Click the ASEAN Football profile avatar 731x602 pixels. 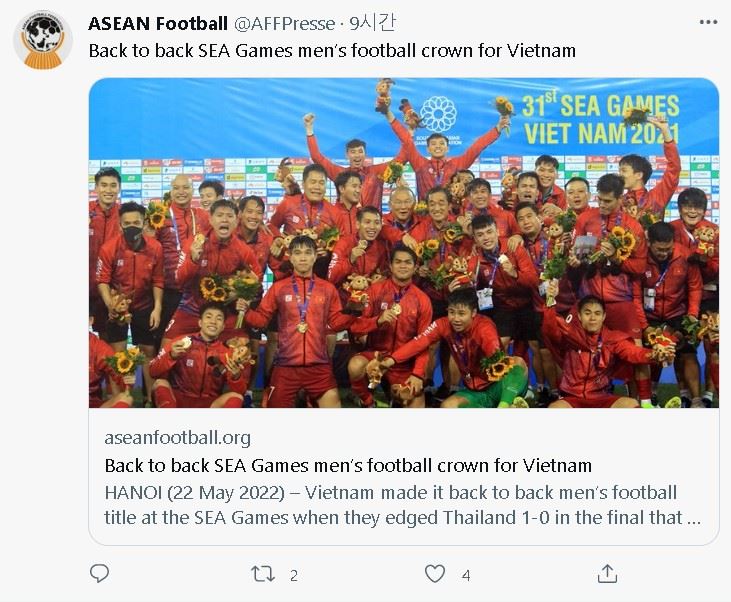point(43,40)
